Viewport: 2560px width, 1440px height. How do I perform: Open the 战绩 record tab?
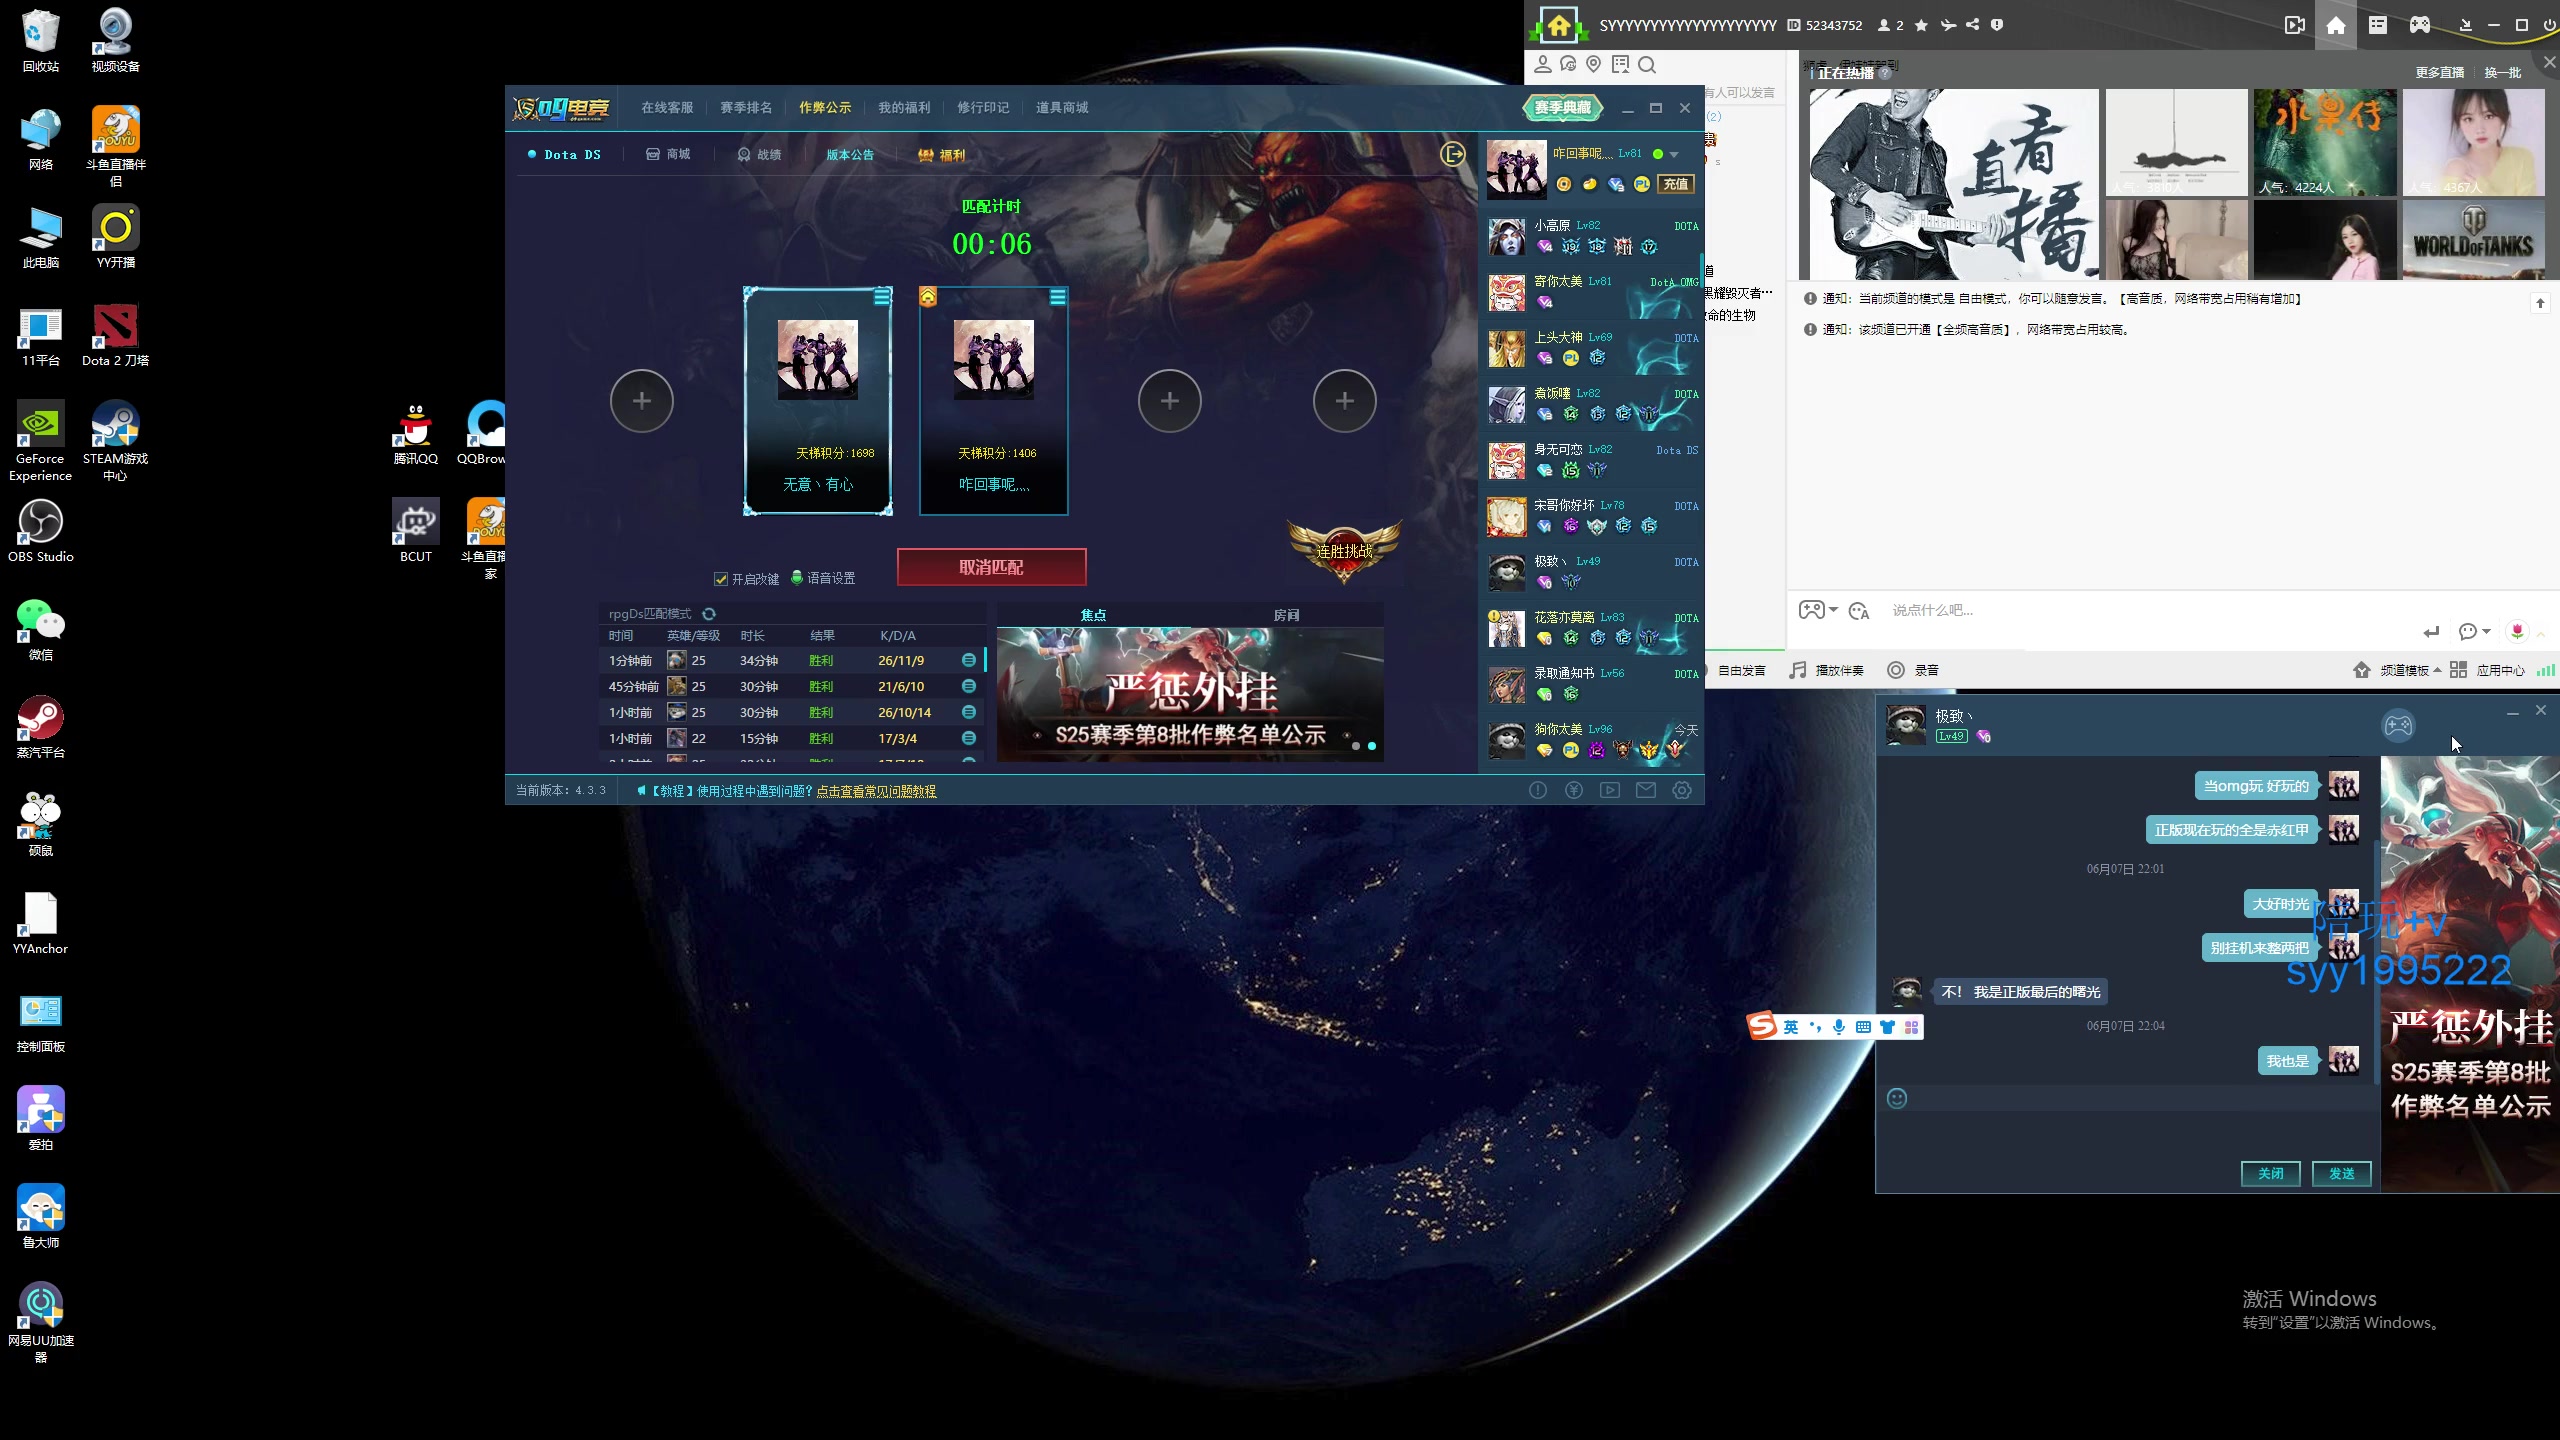coord(759,154)
